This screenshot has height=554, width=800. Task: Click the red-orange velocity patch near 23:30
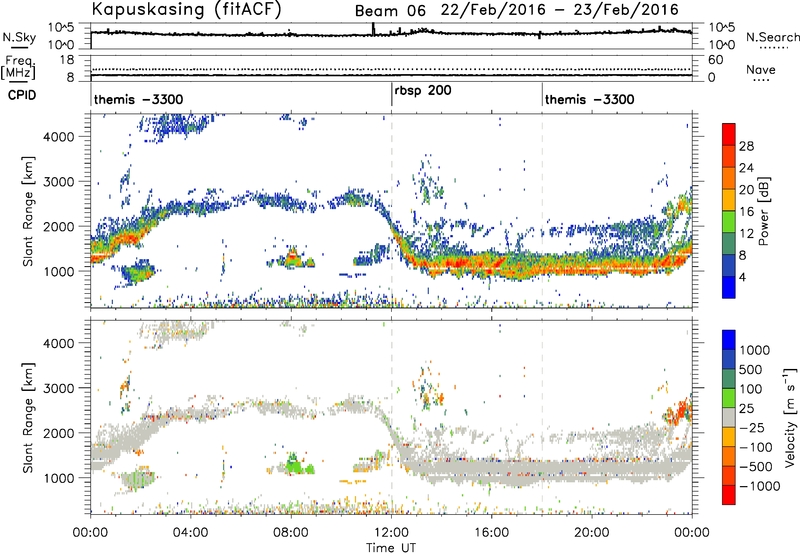tap(679, 411)
